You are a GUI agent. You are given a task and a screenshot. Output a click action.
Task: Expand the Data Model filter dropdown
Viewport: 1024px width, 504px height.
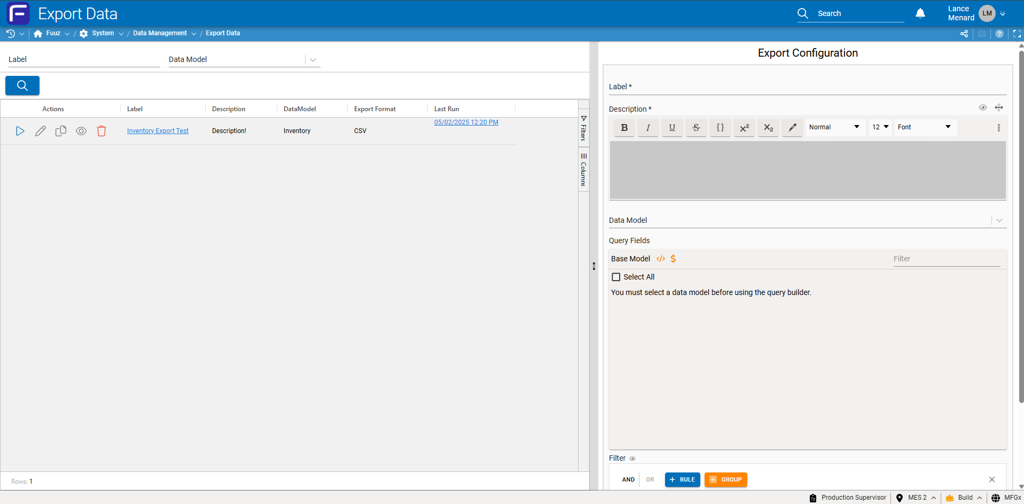[313, 60]
